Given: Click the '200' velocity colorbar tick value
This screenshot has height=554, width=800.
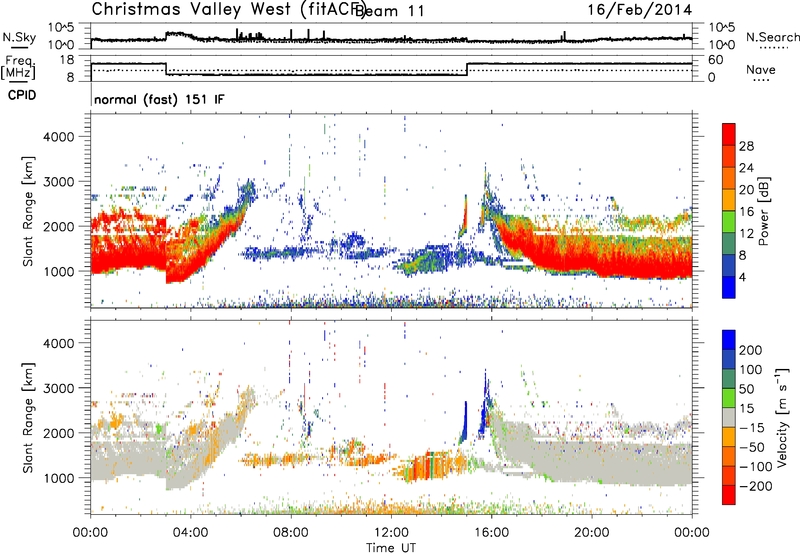Looking at the screenshot, I should click(x=751, y=350).
